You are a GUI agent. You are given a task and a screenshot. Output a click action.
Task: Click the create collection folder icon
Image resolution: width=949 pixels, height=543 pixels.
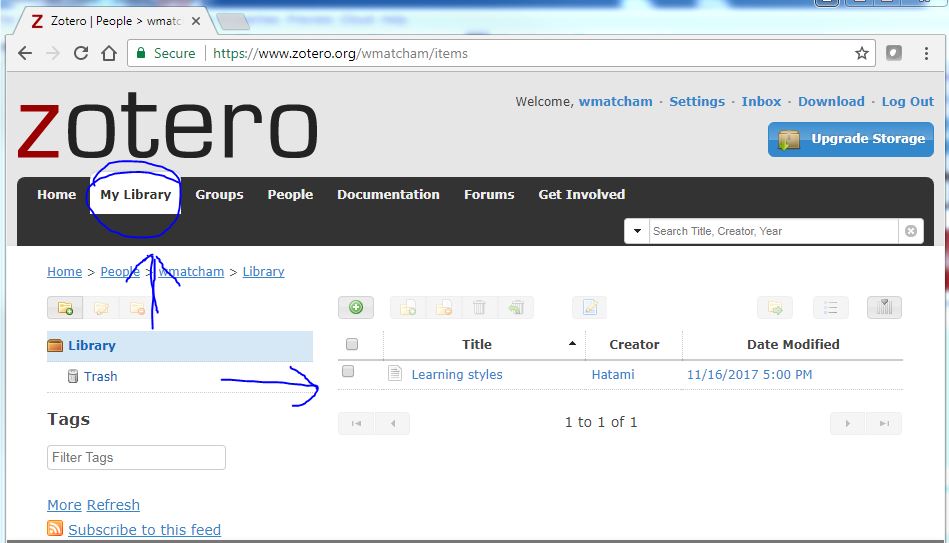65,308
